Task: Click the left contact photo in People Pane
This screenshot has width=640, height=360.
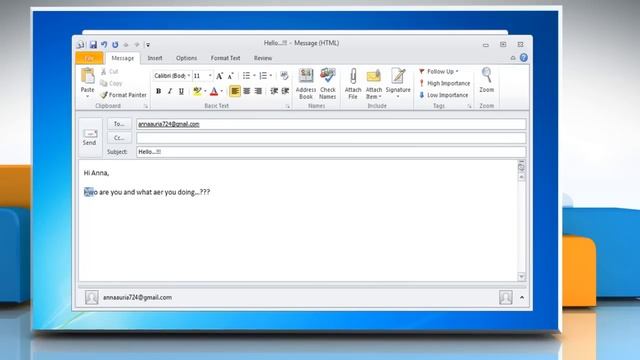Action: click(x=91, y=297)
